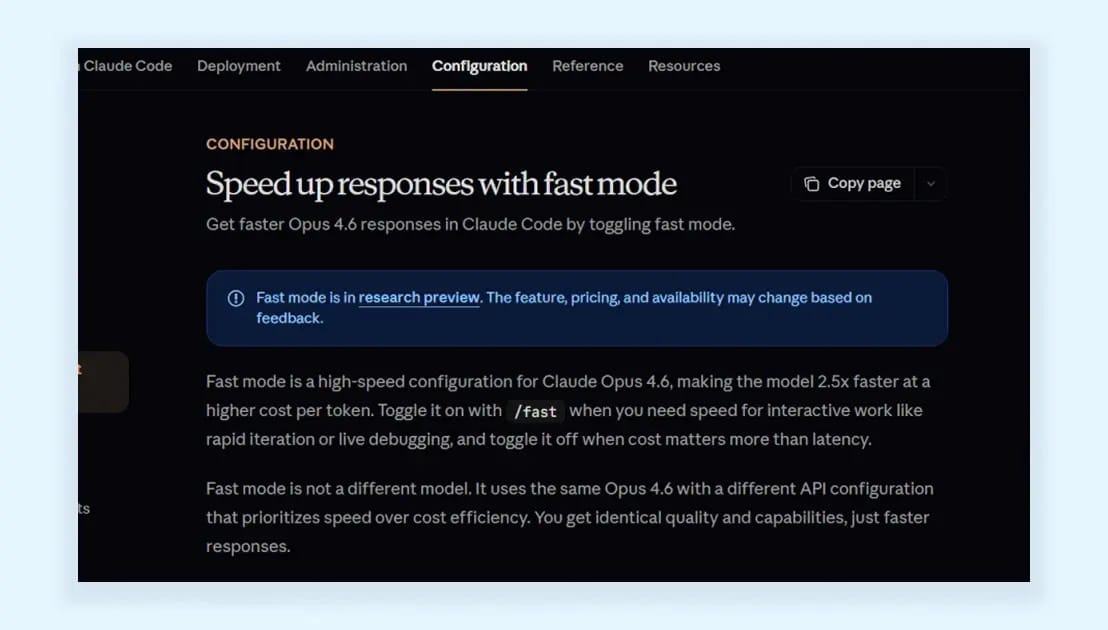This screenshot has height=630, width=1108.
Task: Click the /fast inline code snippet
Action: point(535,411)
